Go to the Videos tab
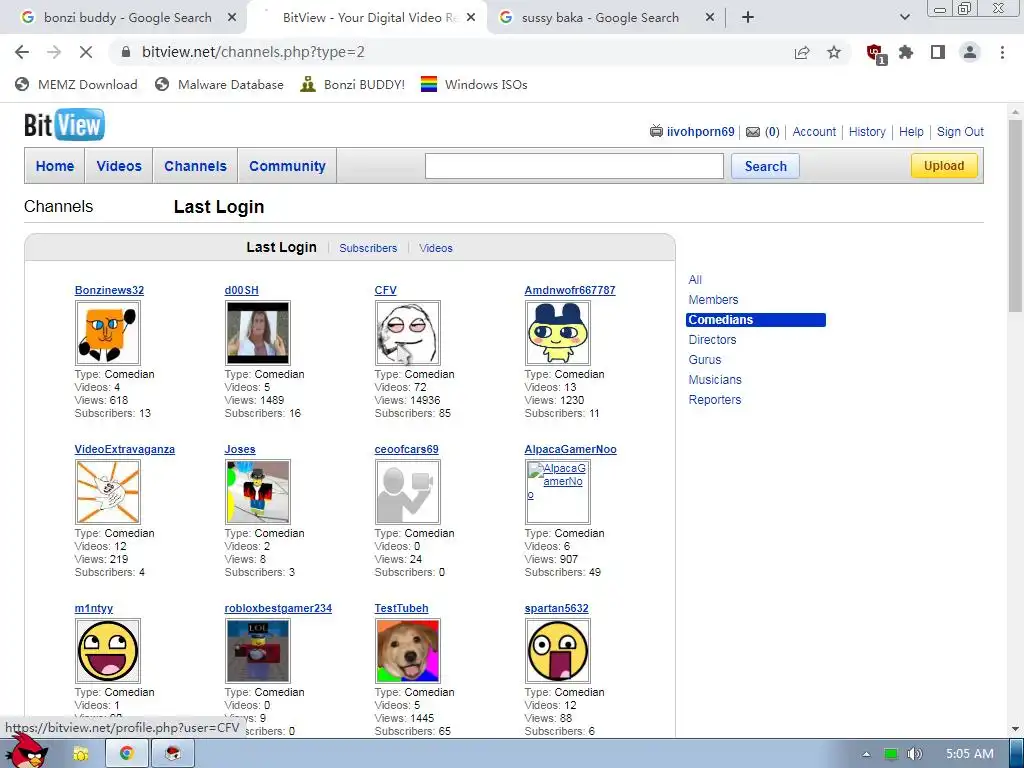This screenshot has width=1024, height=768. (x=119, y=166)
